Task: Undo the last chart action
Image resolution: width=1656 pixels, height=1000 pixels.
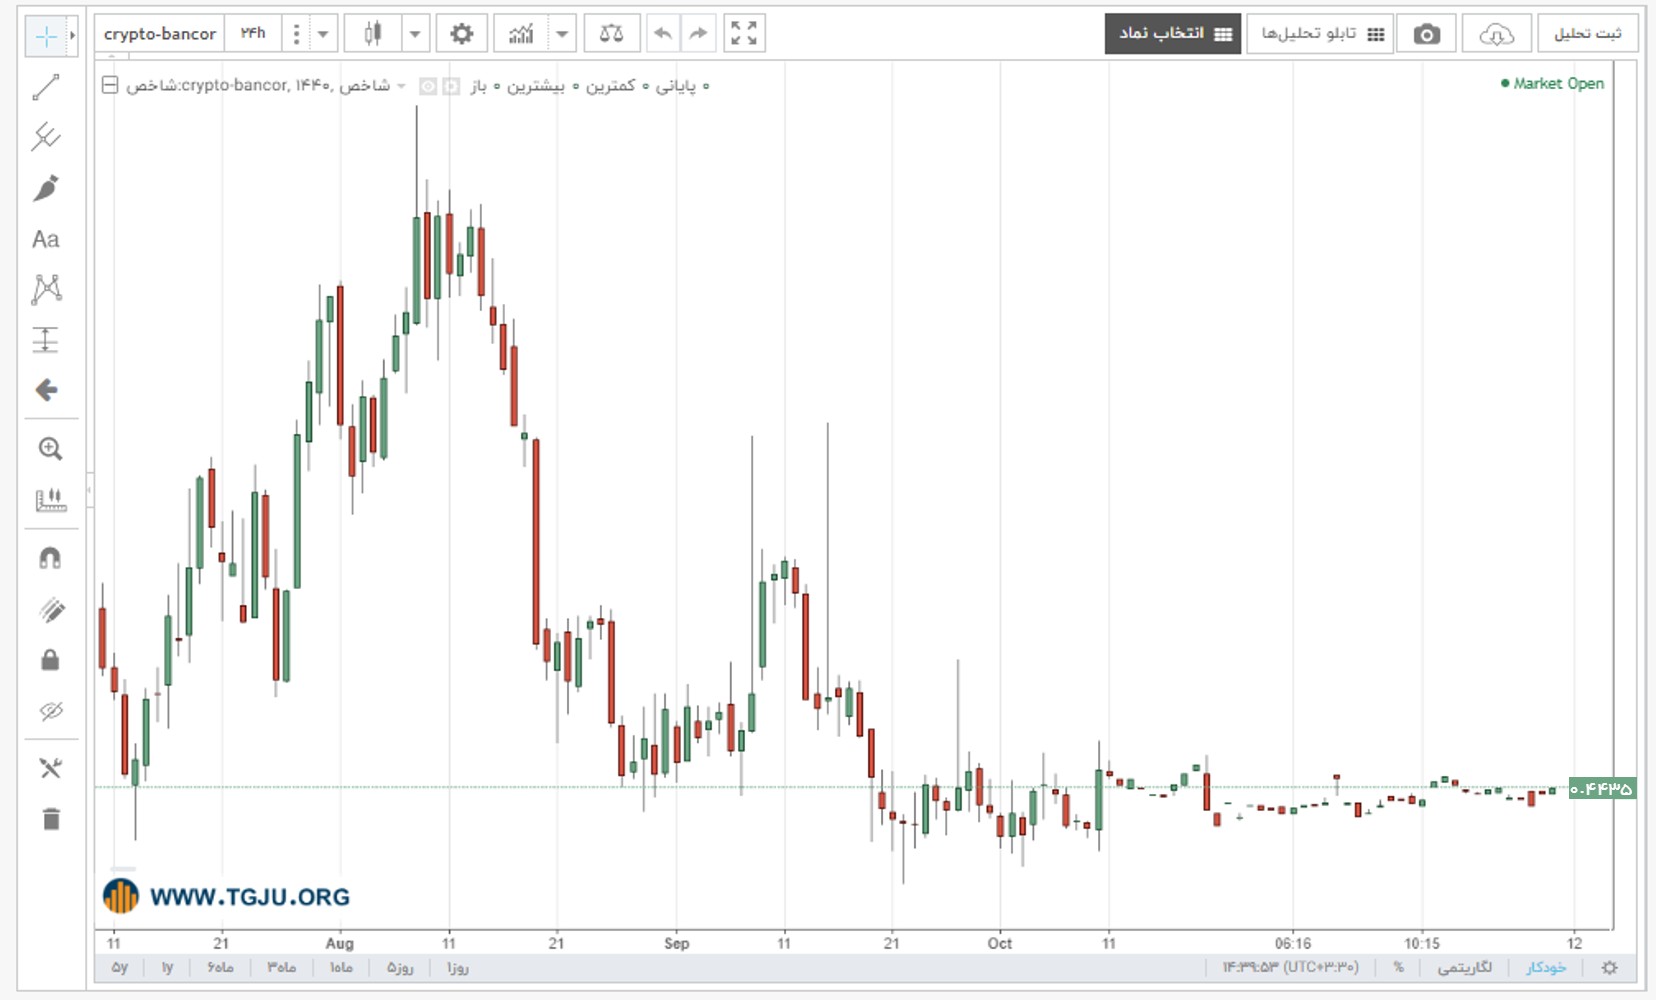Action: (663, 34)
